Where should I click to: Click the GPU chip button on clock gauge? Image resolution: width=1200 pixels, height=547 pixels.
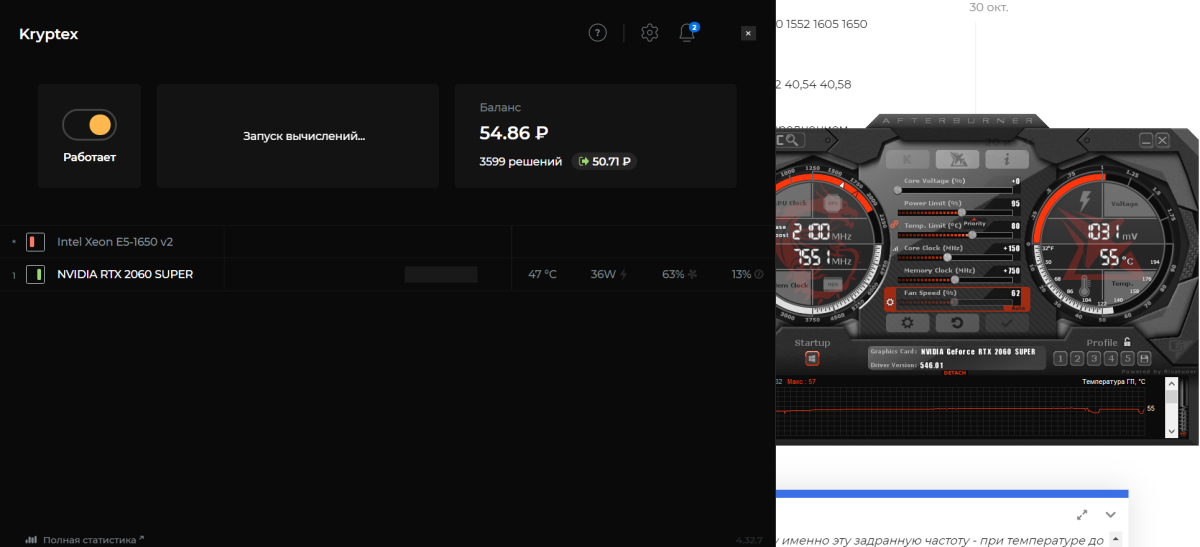[832, 202]
